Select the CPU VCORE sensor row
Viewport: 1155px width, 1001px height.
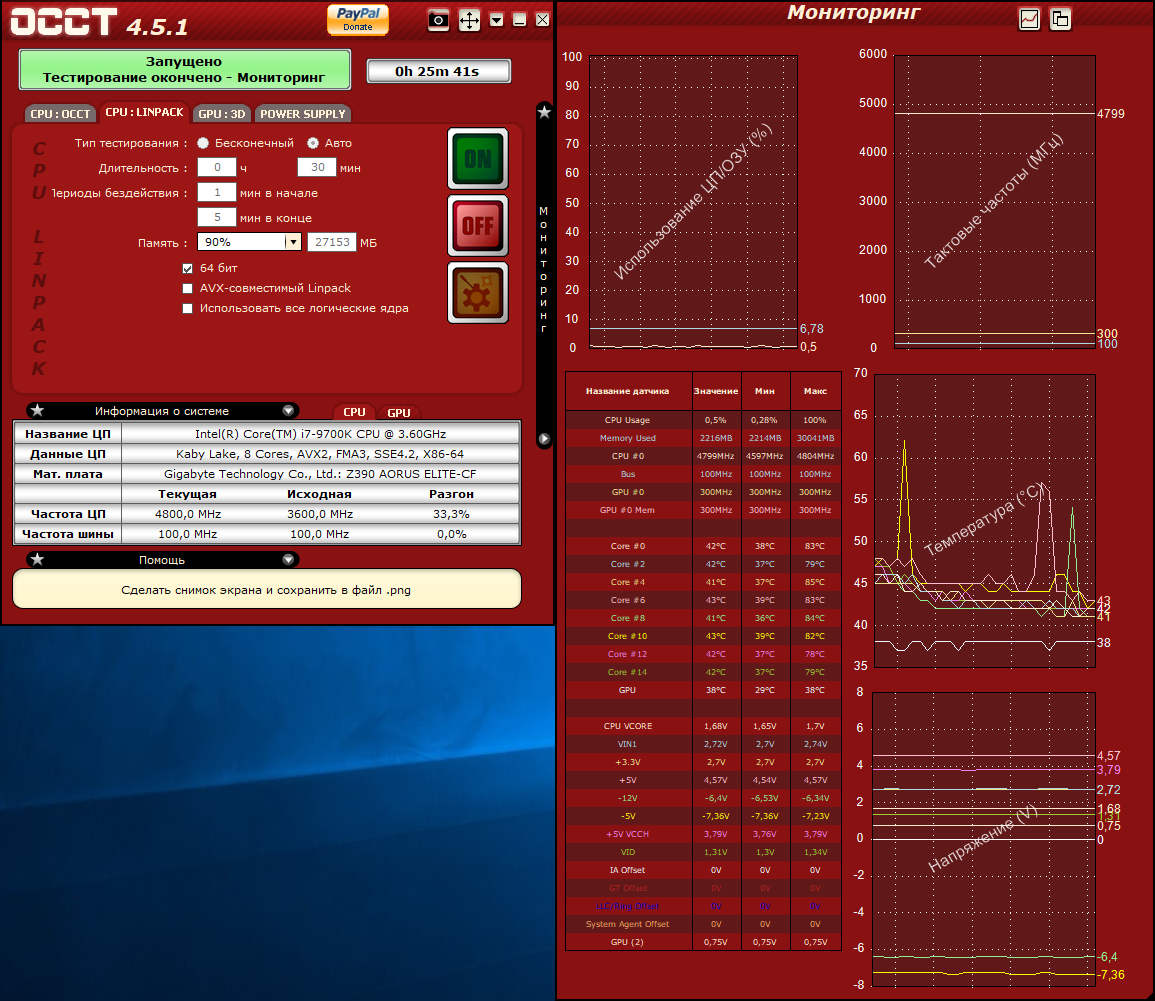[703, 726]
